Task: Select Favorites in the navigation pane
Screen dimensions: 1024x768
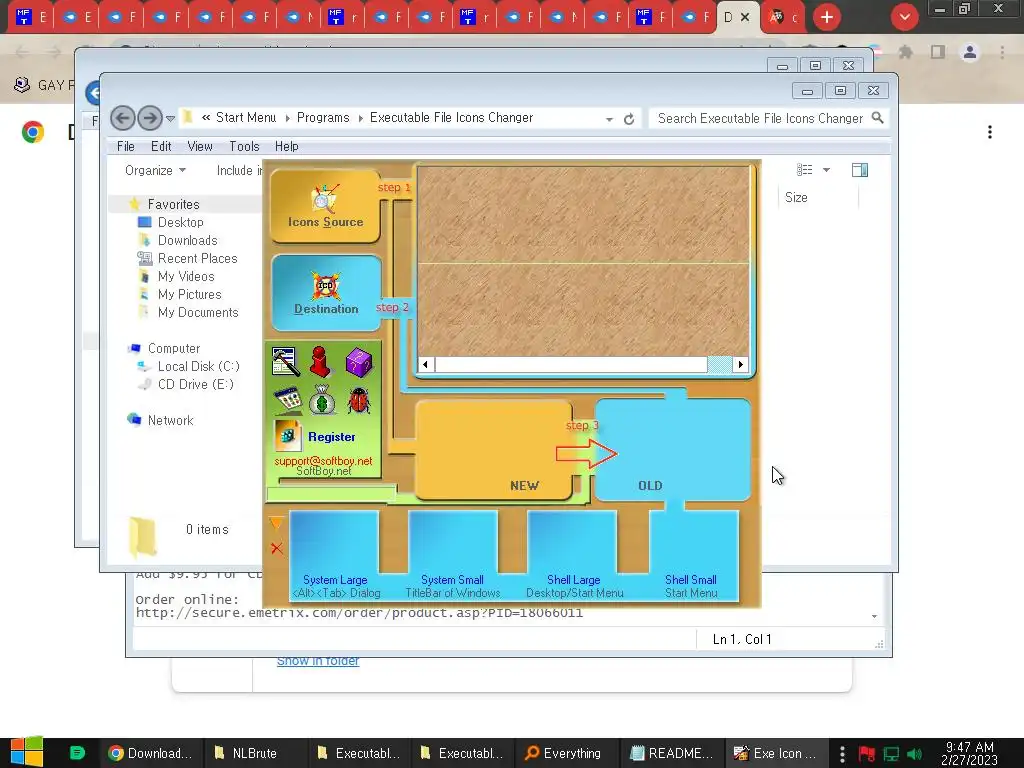Action: coord(173,204)
